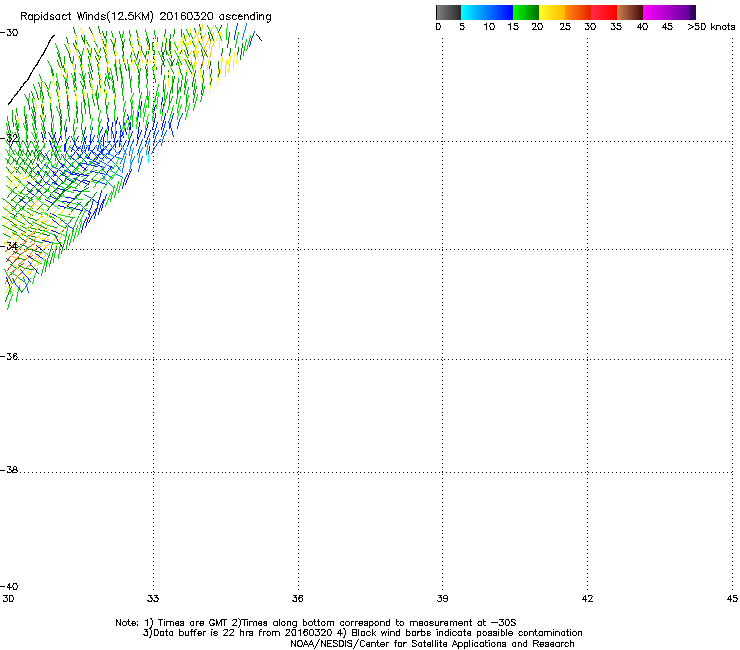Select the gray 0-5 knots color segment
The height and width of the screenshot is (650, 740).
[x=448, y=12]
